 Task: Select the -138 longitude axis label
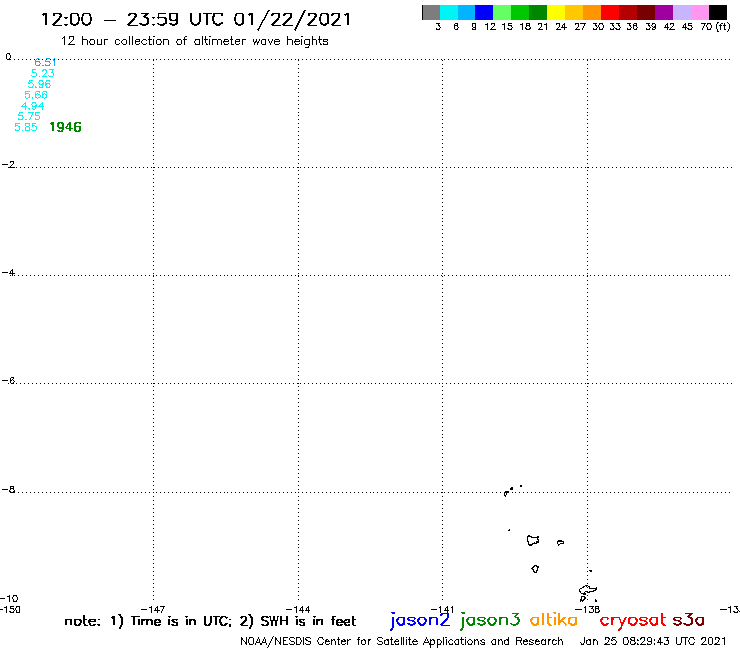(588, 609)
